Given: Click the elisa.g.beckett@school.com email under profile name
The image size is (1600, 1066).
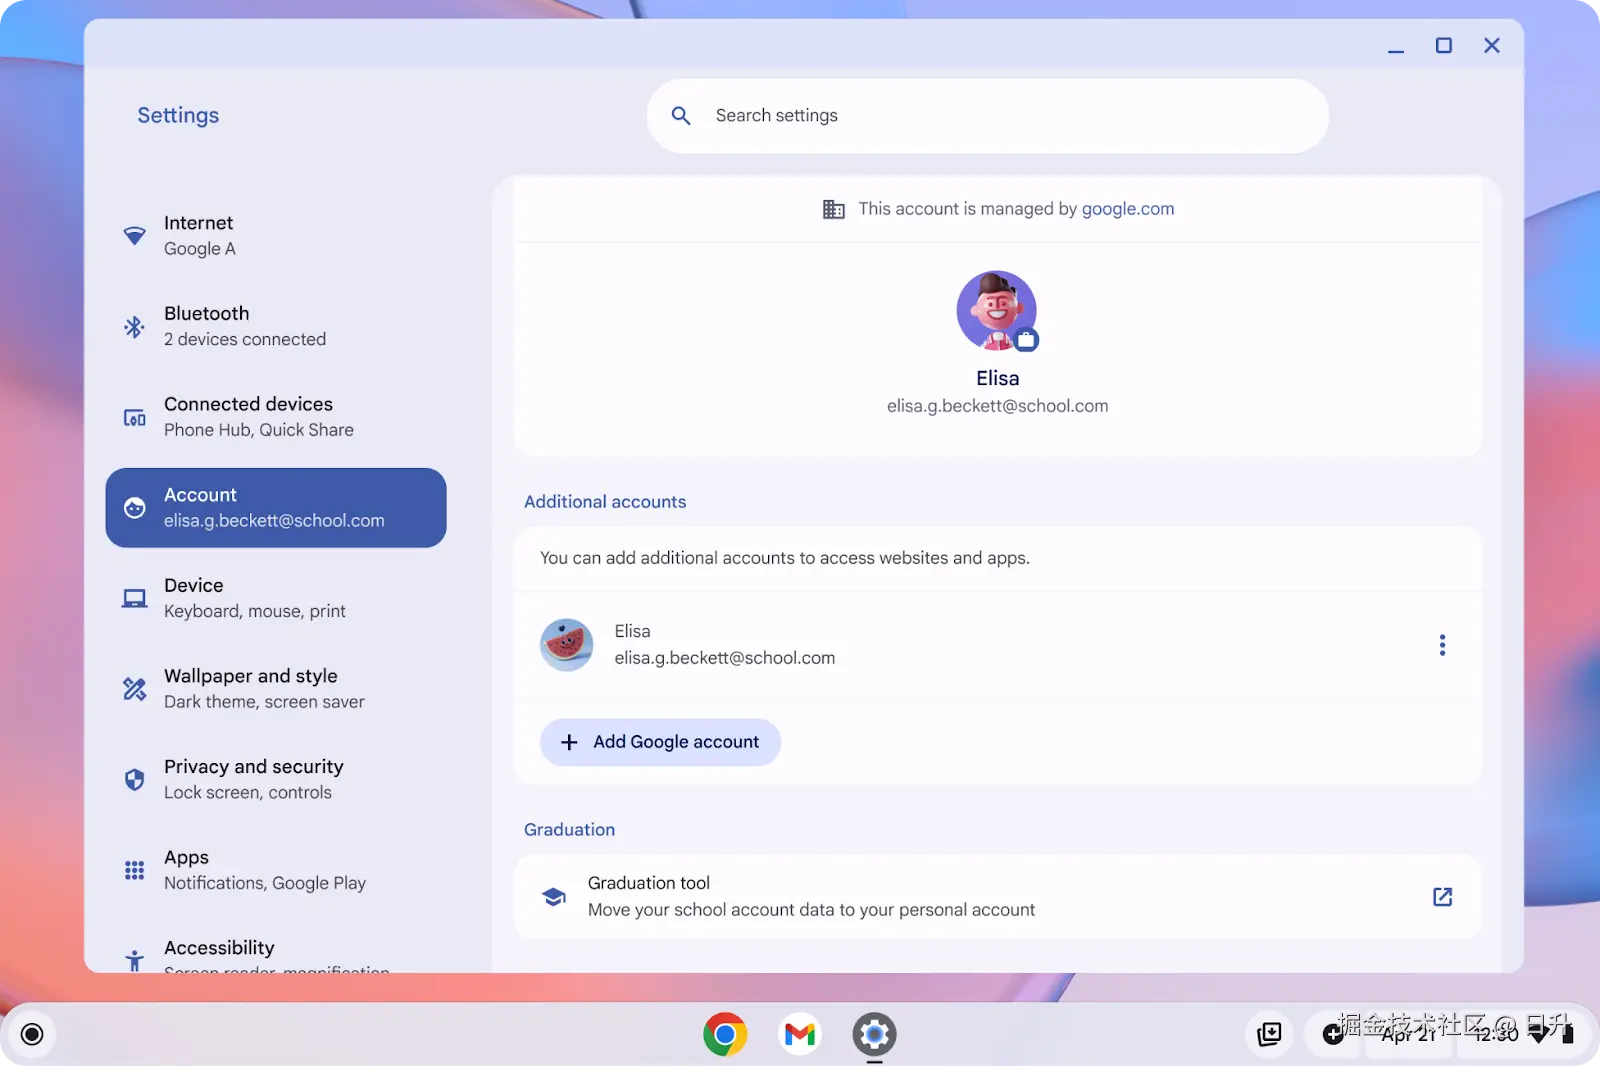Looking at the screenshot, I should click(x=997, y=406).
